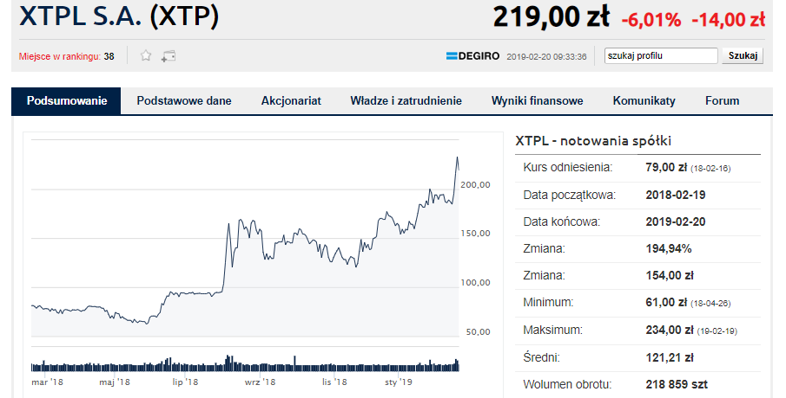Open the Akcjonariat tab
This screenshot has width=786, height=398.
[x=291, y=101]
